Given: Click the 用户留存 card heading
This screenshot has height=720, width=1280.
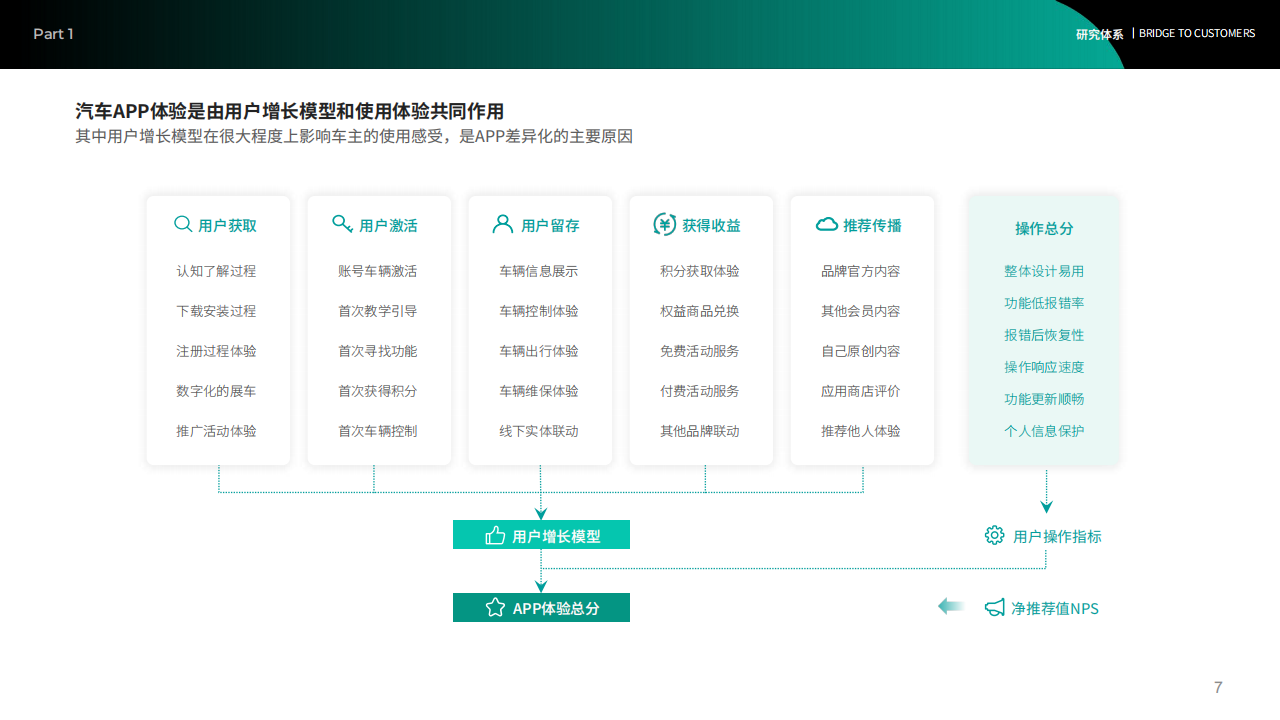Looking at the screenshot, I should tap(550, 225).
